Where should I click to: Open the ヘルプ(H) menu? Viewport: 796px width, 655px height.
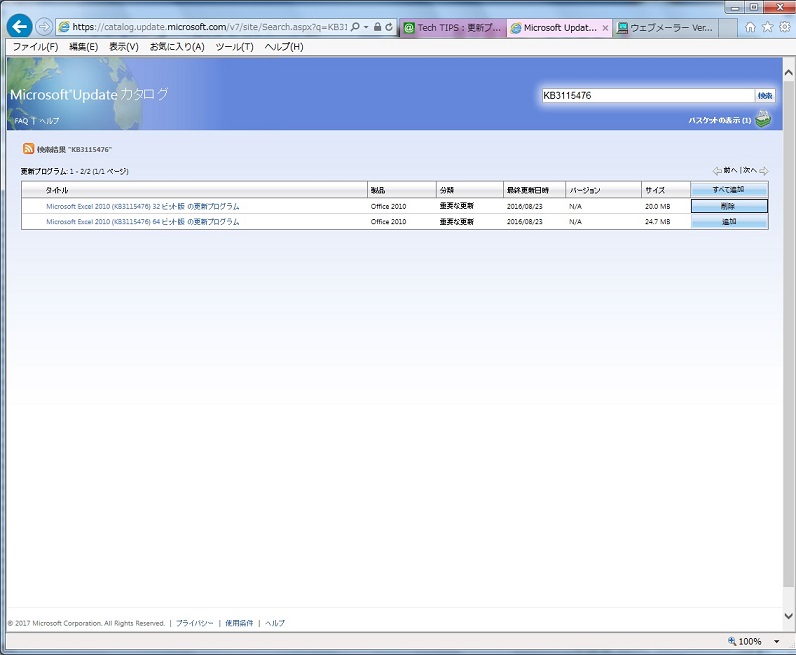[284, 47]
